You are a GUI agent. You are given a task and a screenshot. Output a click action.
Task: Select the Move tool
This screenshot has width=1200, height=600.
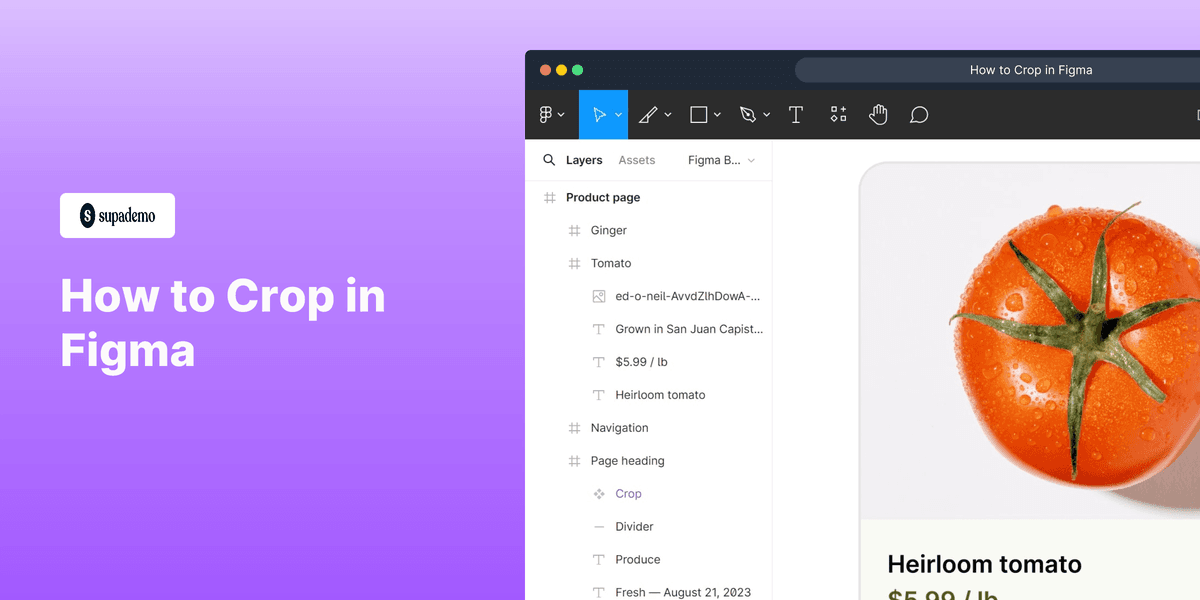(x=599, y=114)
